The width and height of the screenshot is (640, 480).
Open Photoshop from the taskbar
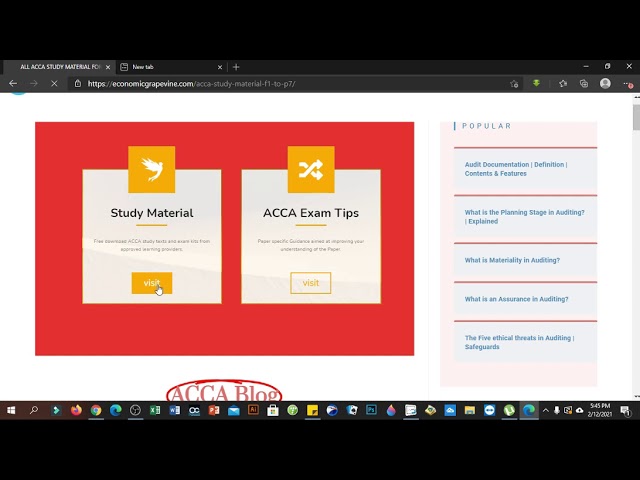371,410
